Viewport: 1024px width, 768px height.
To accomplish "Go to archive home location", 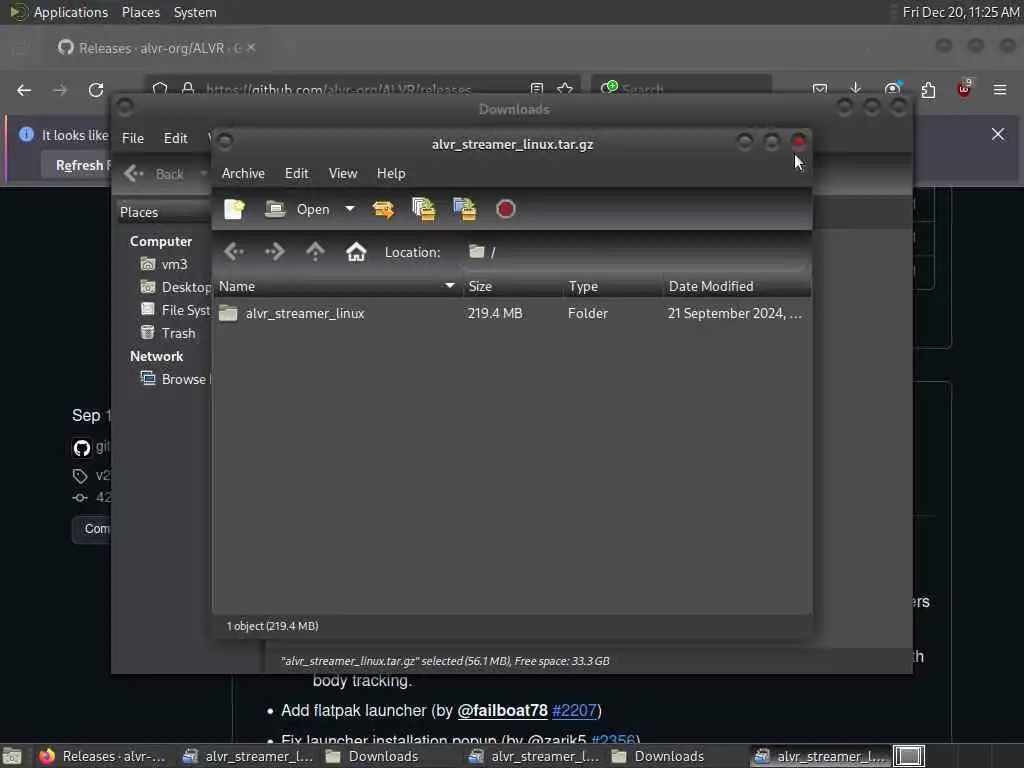I will (356, 251).
